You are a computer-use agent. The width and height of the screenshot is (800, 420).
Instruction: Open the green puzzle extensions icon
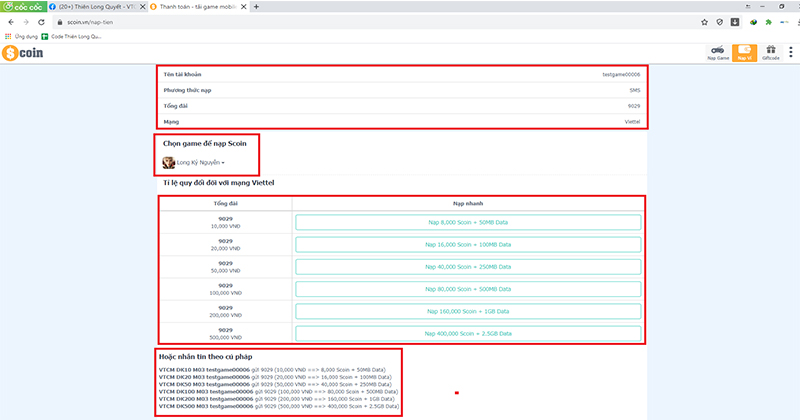[768, 22]
